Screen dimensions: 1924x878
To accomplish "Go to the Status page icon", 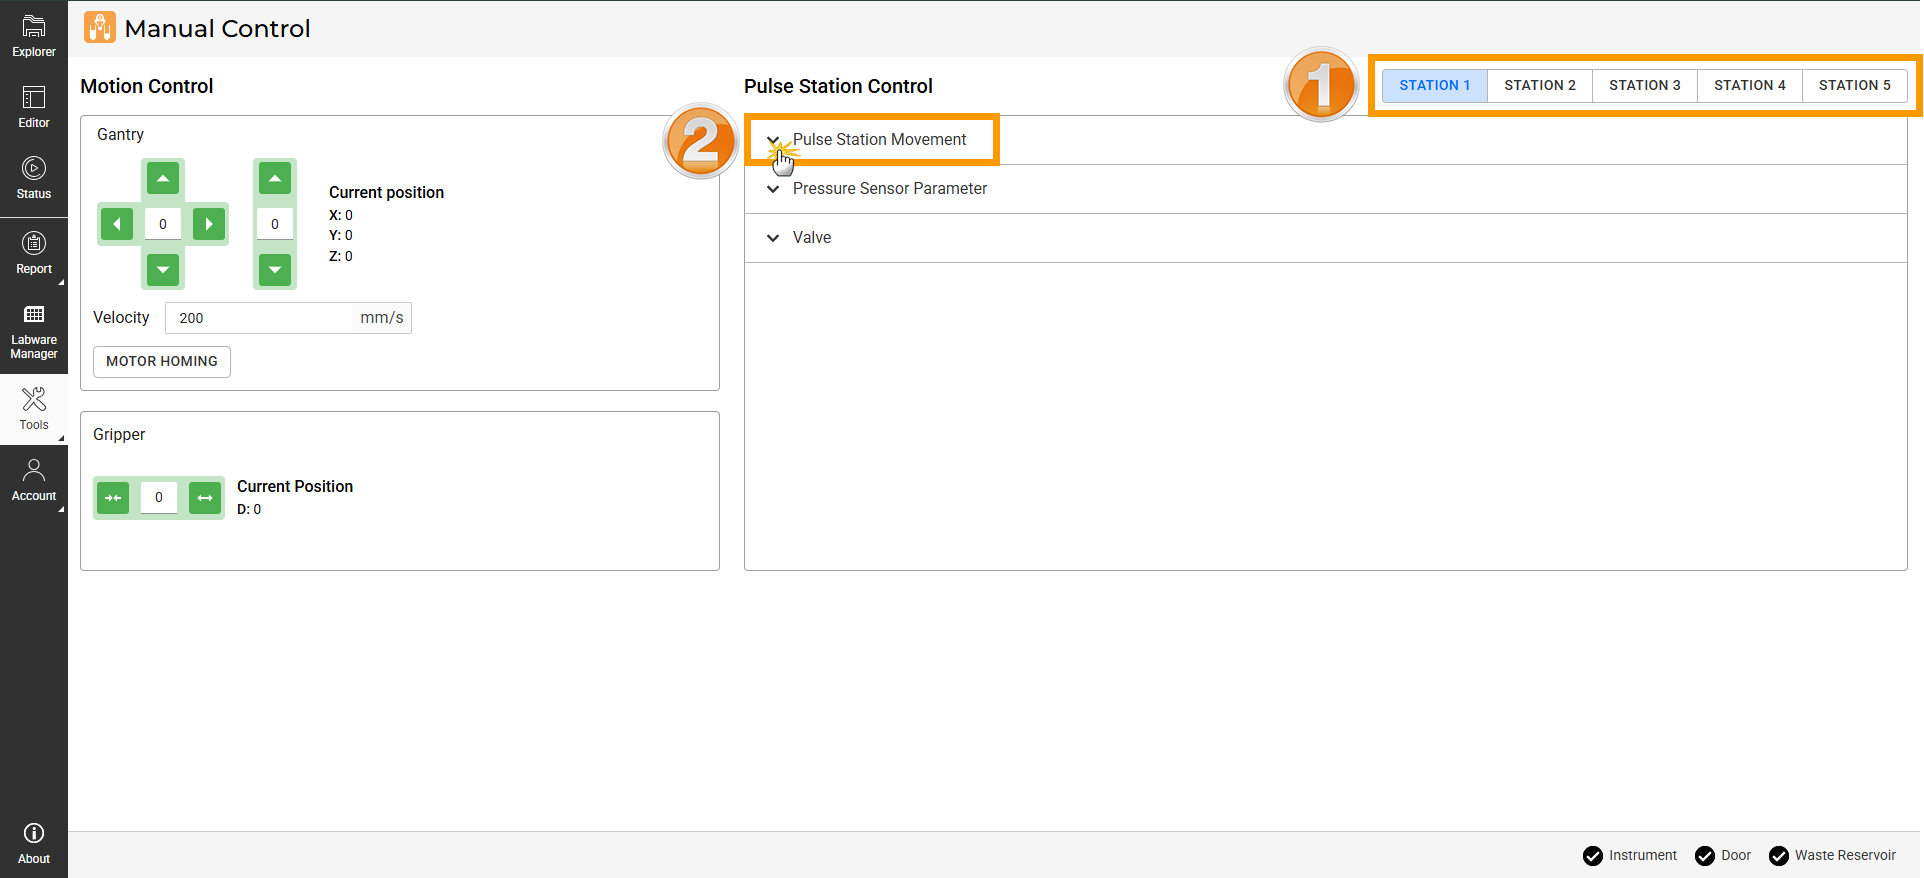I will [x=34, y=178].
